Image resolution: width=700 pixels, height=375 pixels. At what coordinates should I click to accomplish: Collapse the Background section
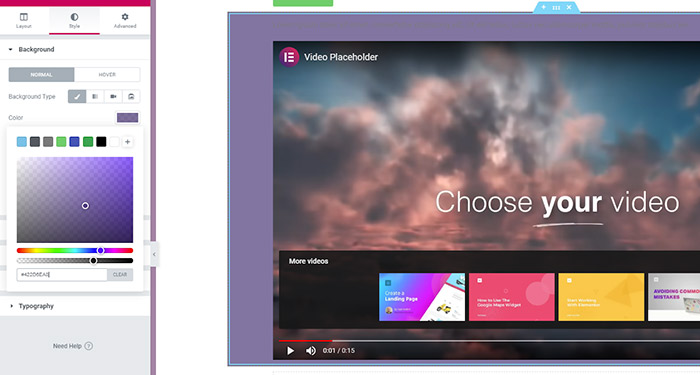pyautogui.click(x=32, y=49)
